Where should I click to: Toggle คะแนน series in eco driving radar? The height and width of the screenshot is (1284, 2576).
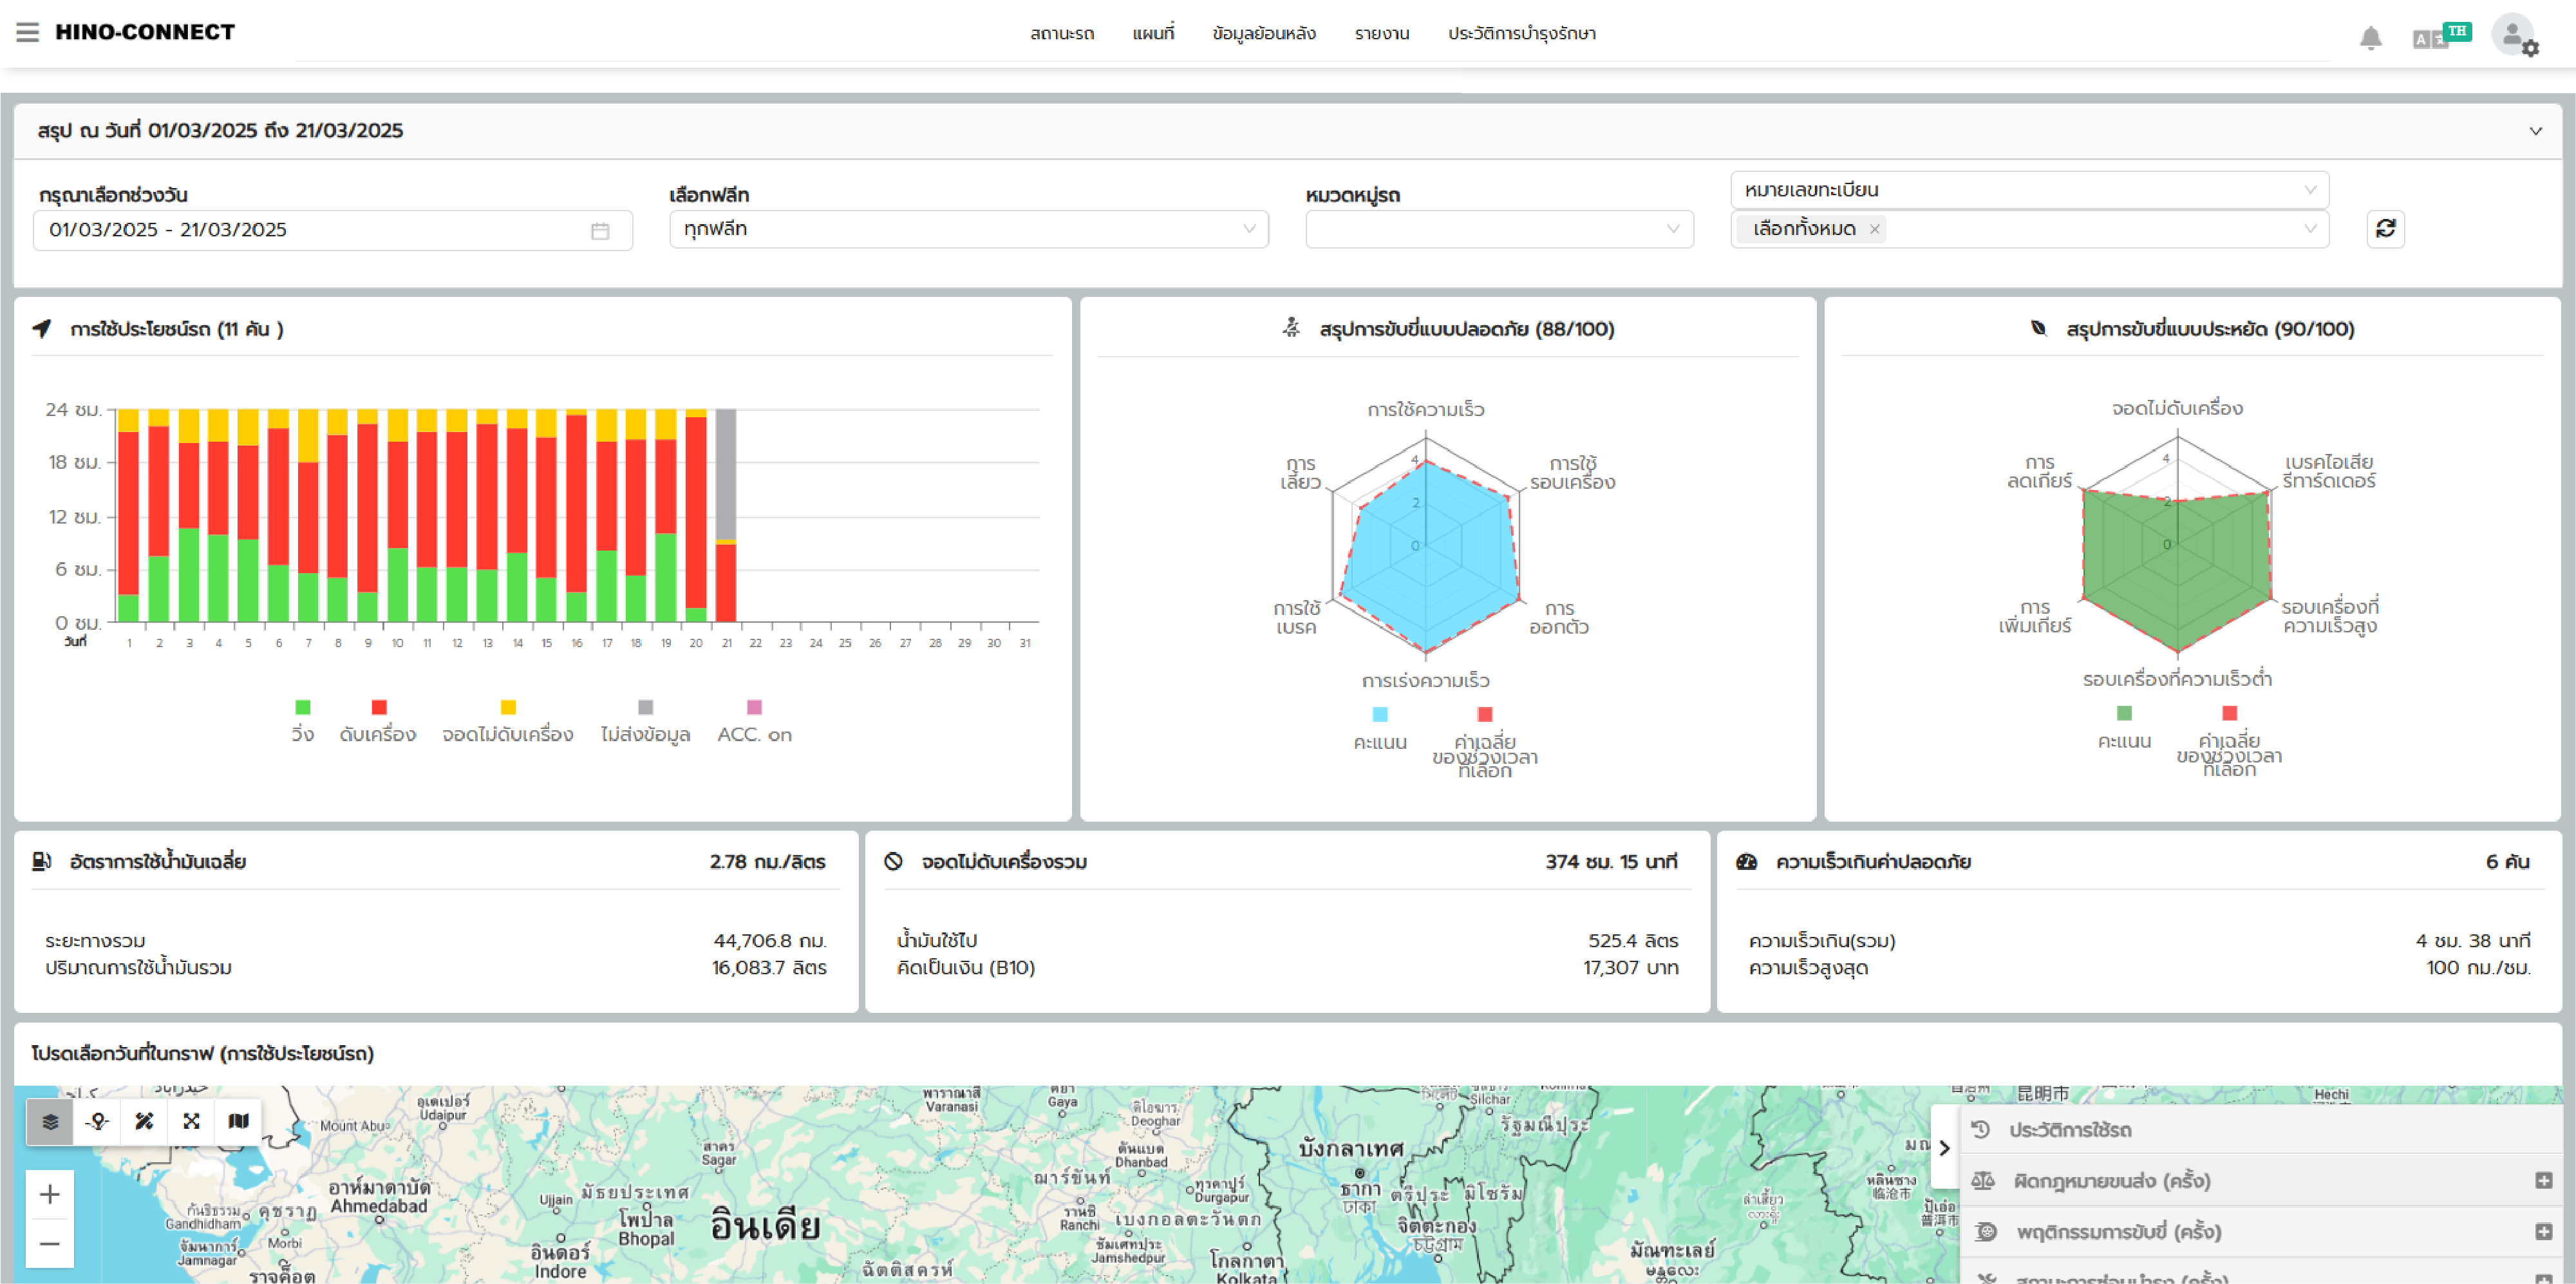(x=2124, y=728)
